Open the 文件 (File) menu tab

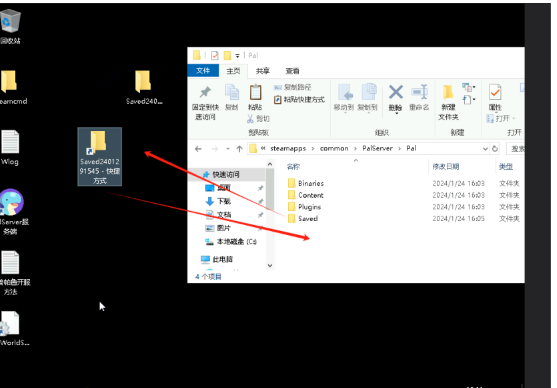[203, 71]
